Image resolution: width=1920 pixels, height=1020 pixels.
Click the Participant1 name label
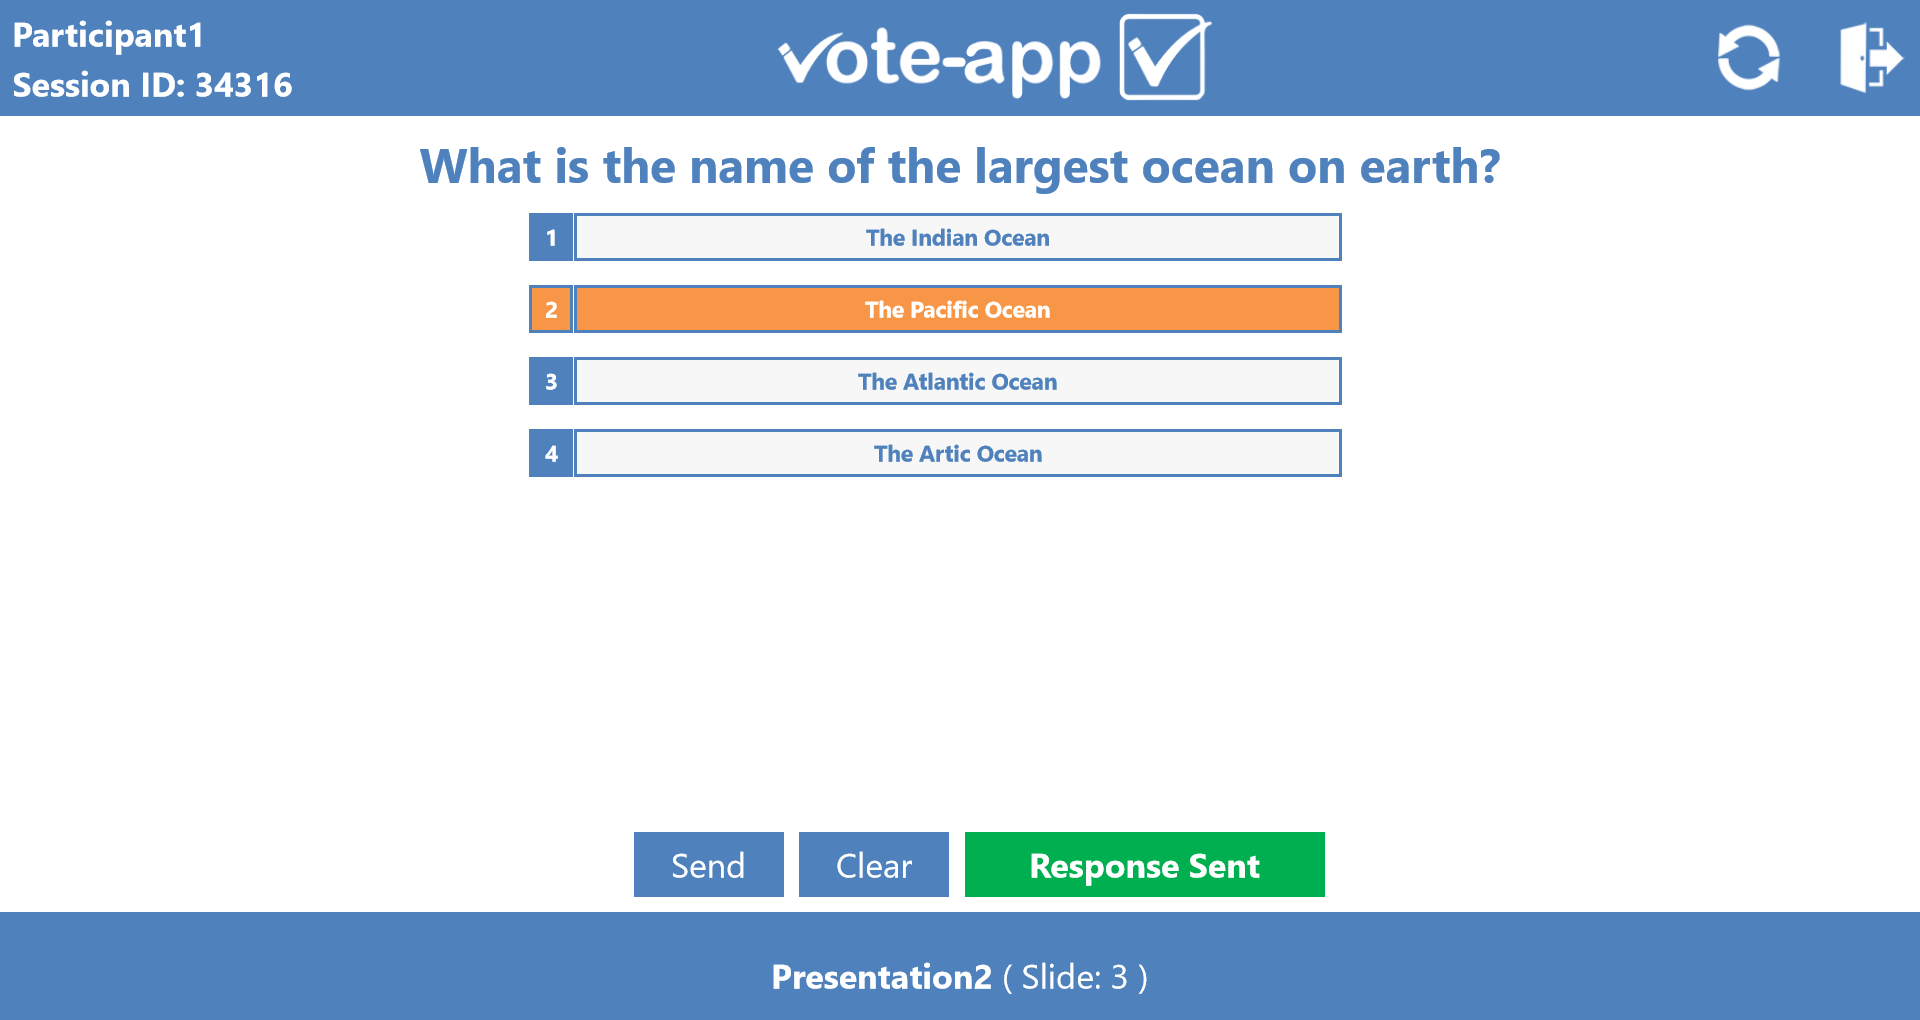point(108,36)
